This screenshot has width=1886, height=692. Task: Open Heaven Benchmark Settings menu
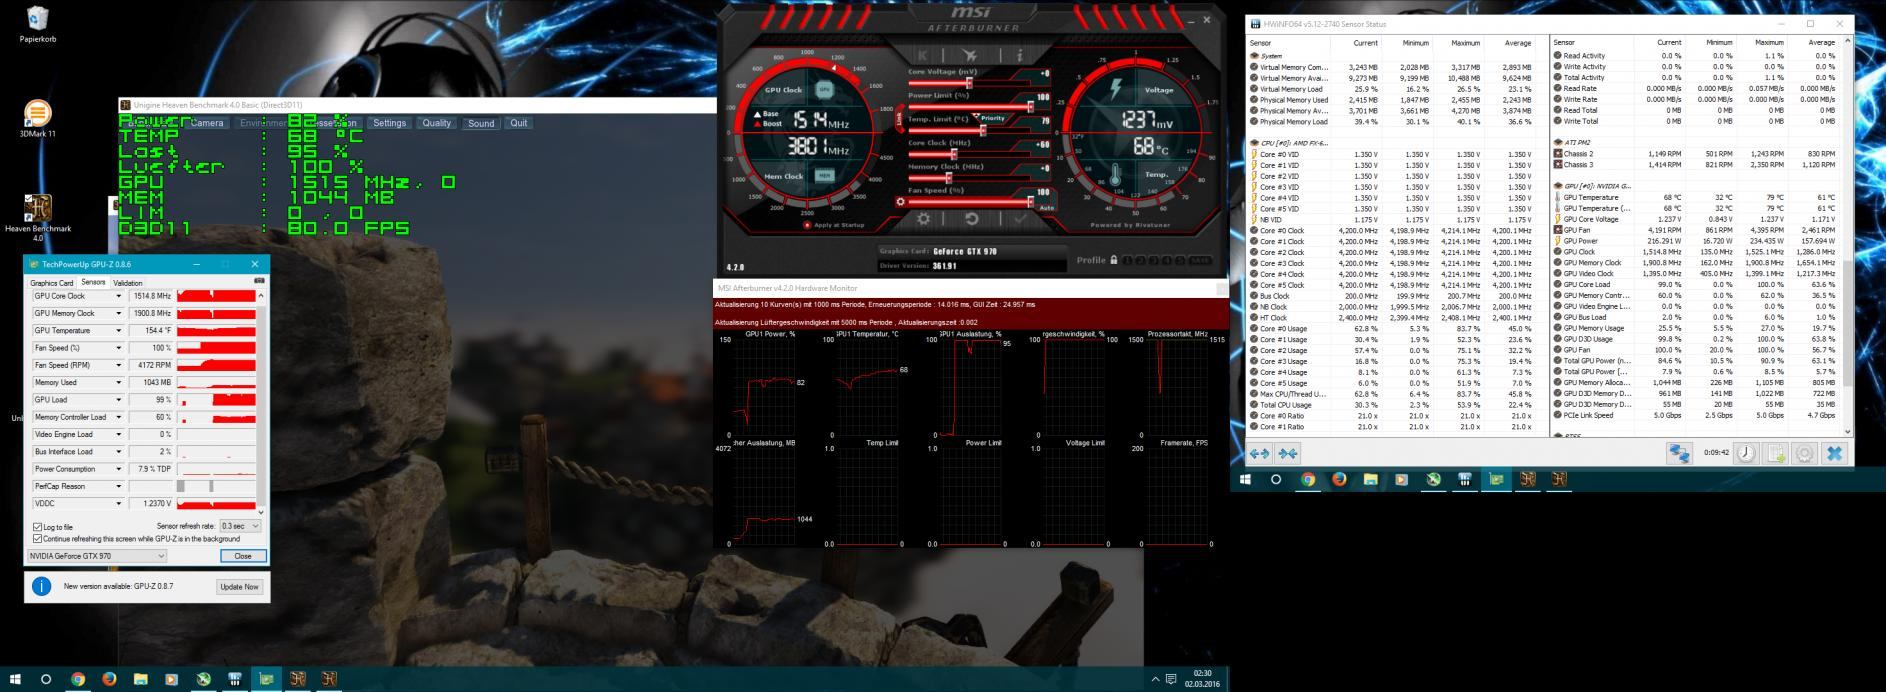pyautogui.click(x=389, y=123)
